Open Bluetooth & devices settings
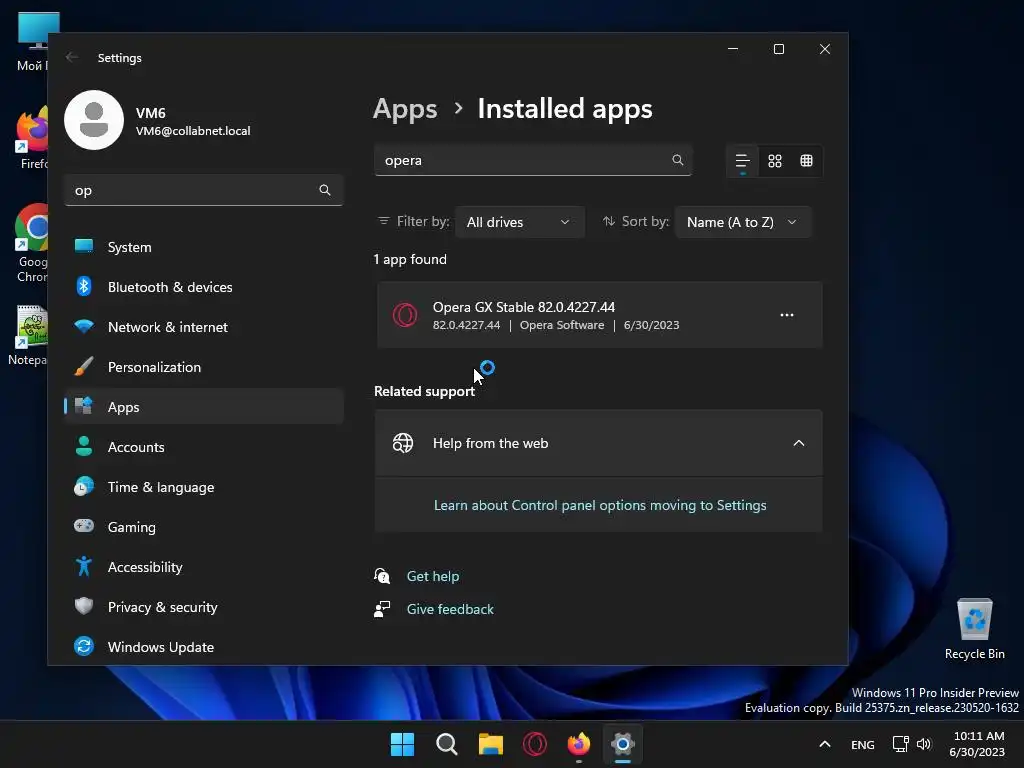Viewport: 1024px width, 768px height. coord(204,287)
